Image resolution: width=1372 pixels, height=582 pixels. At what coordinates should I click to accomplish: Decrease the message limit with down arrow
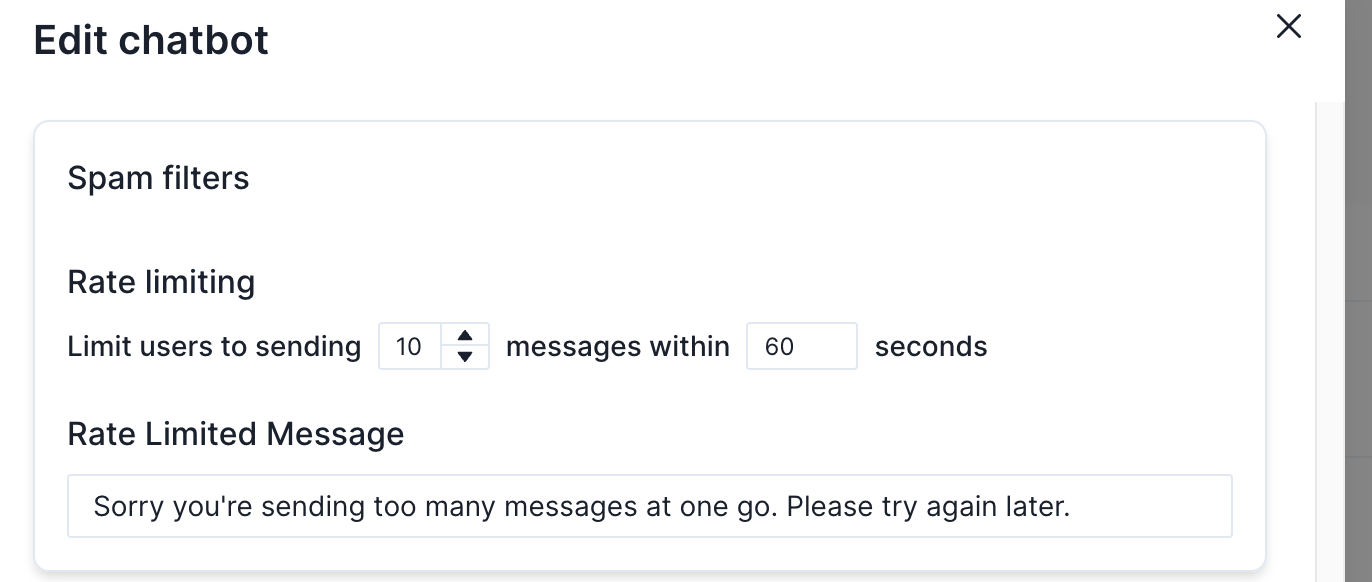(464, 357)
